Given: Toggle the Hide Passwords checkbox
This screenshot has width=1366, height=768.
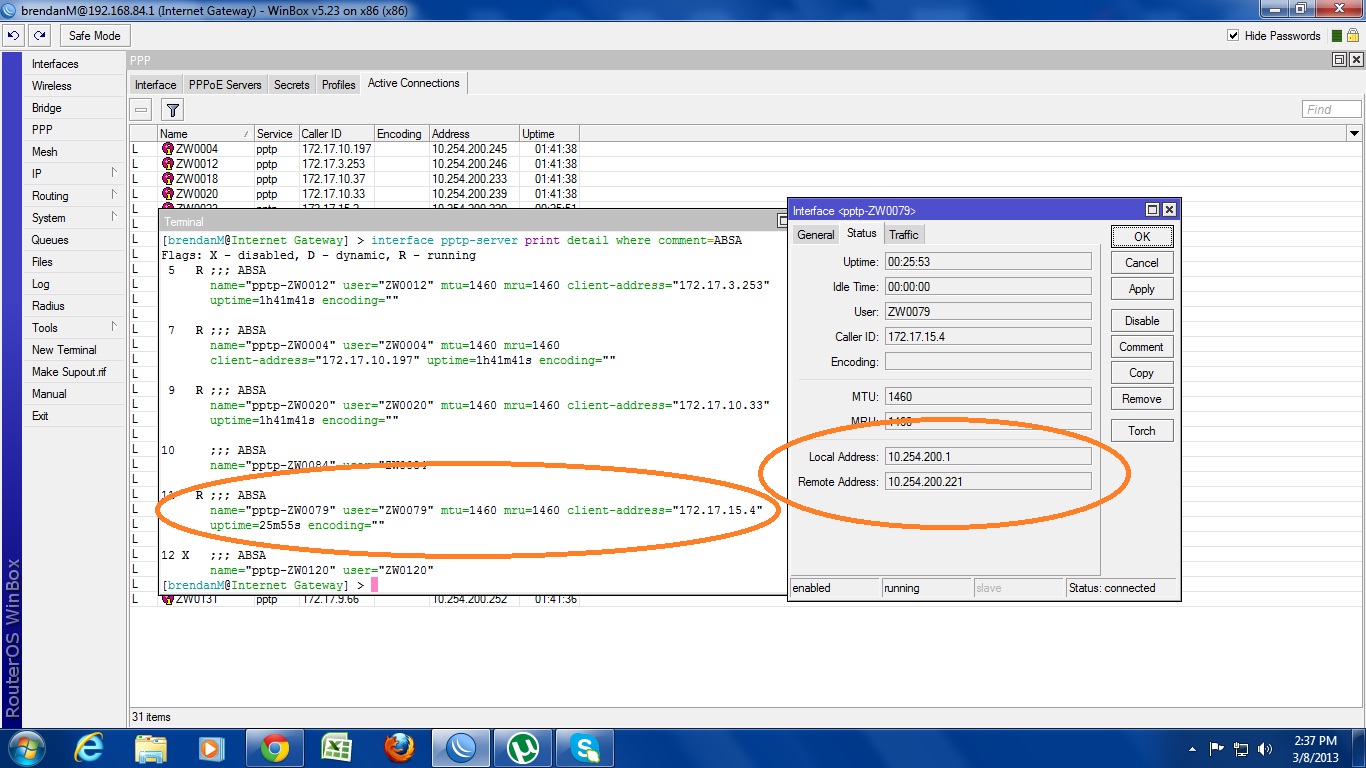Looking at the screenshot, I should click(1233, 36).
